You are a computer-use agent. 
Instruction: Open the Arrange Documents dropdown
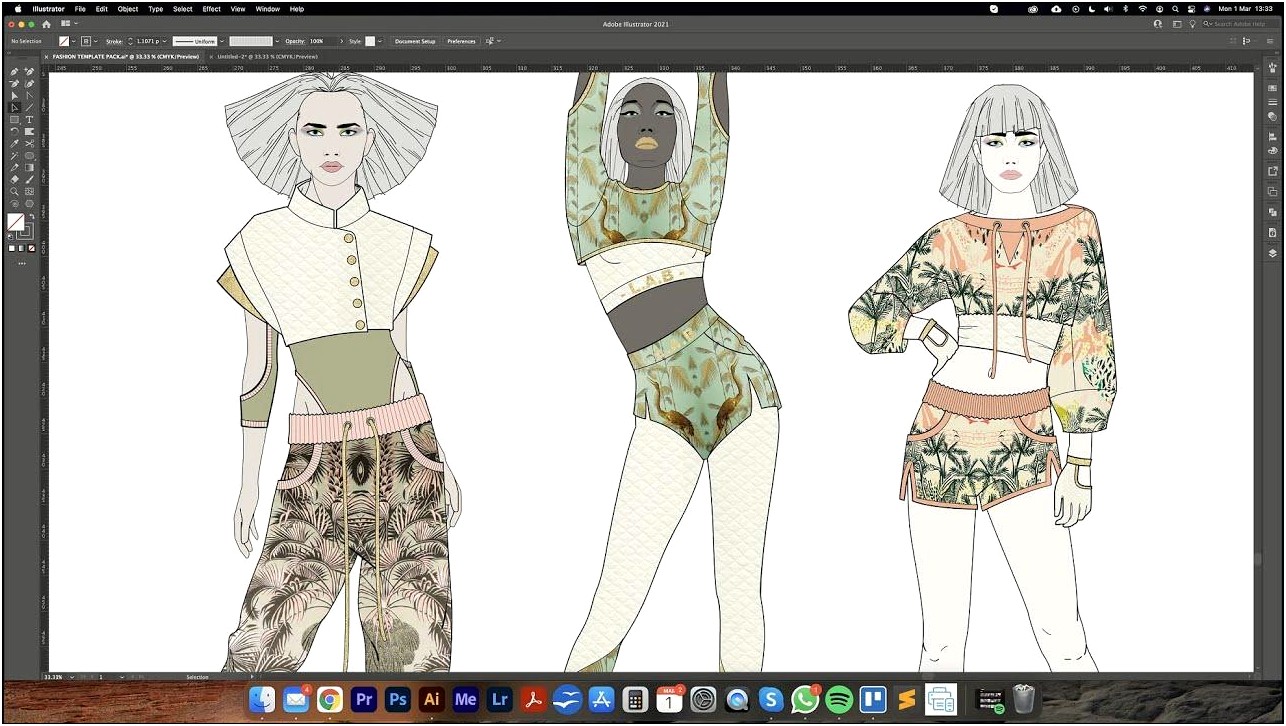tap(68, 24)
